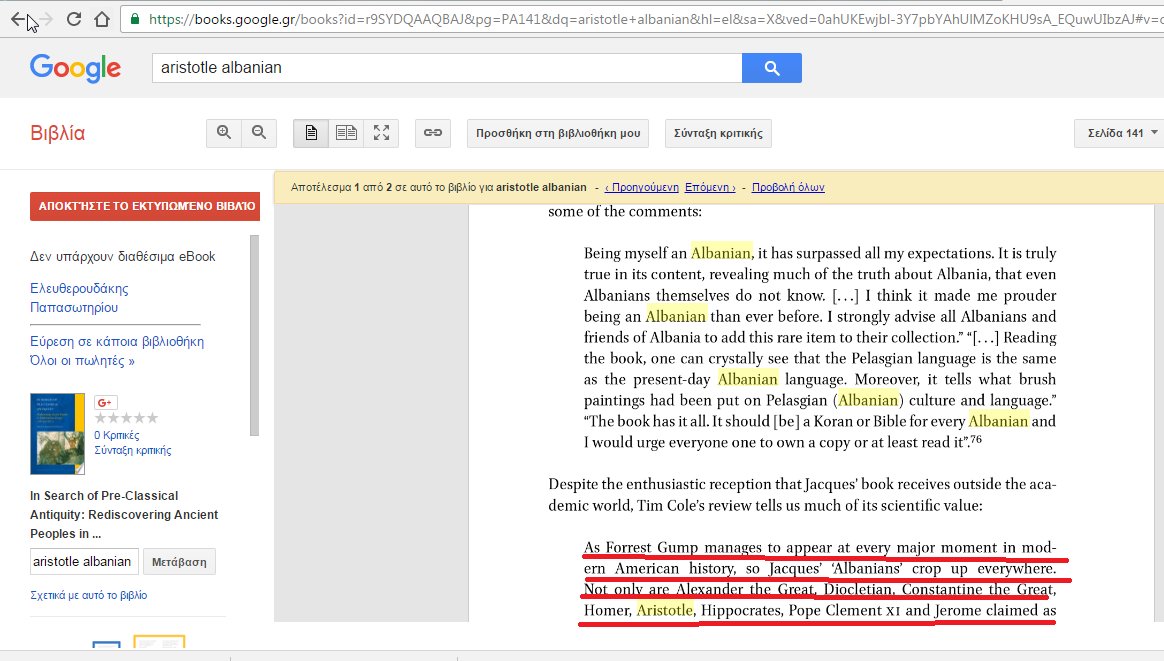
Task: Click the Μετάβαση button
Action: pos(179,562)
